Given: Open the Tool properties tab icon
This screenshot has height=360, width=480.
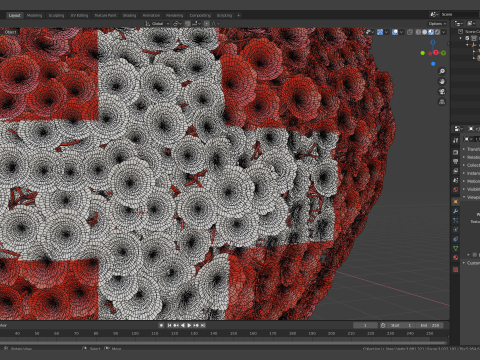Looking at the screenshot, I should pyautogui.click(x=455, y=141).
